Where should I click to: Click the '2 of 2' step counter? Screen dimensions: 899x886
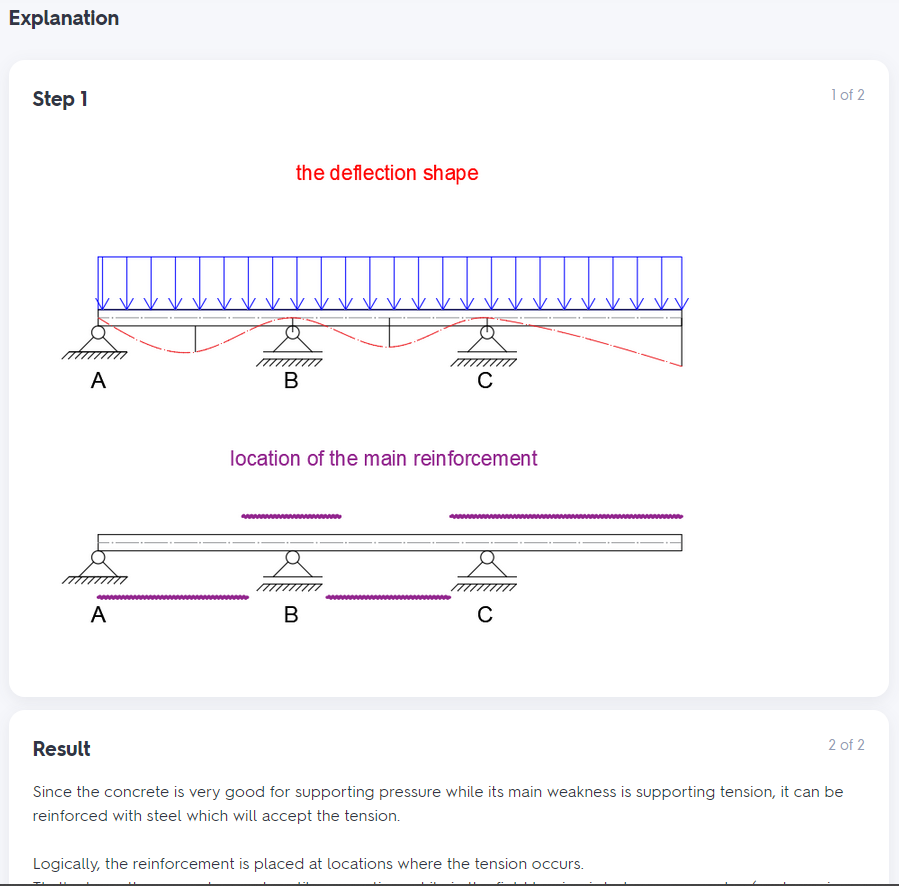846,744
